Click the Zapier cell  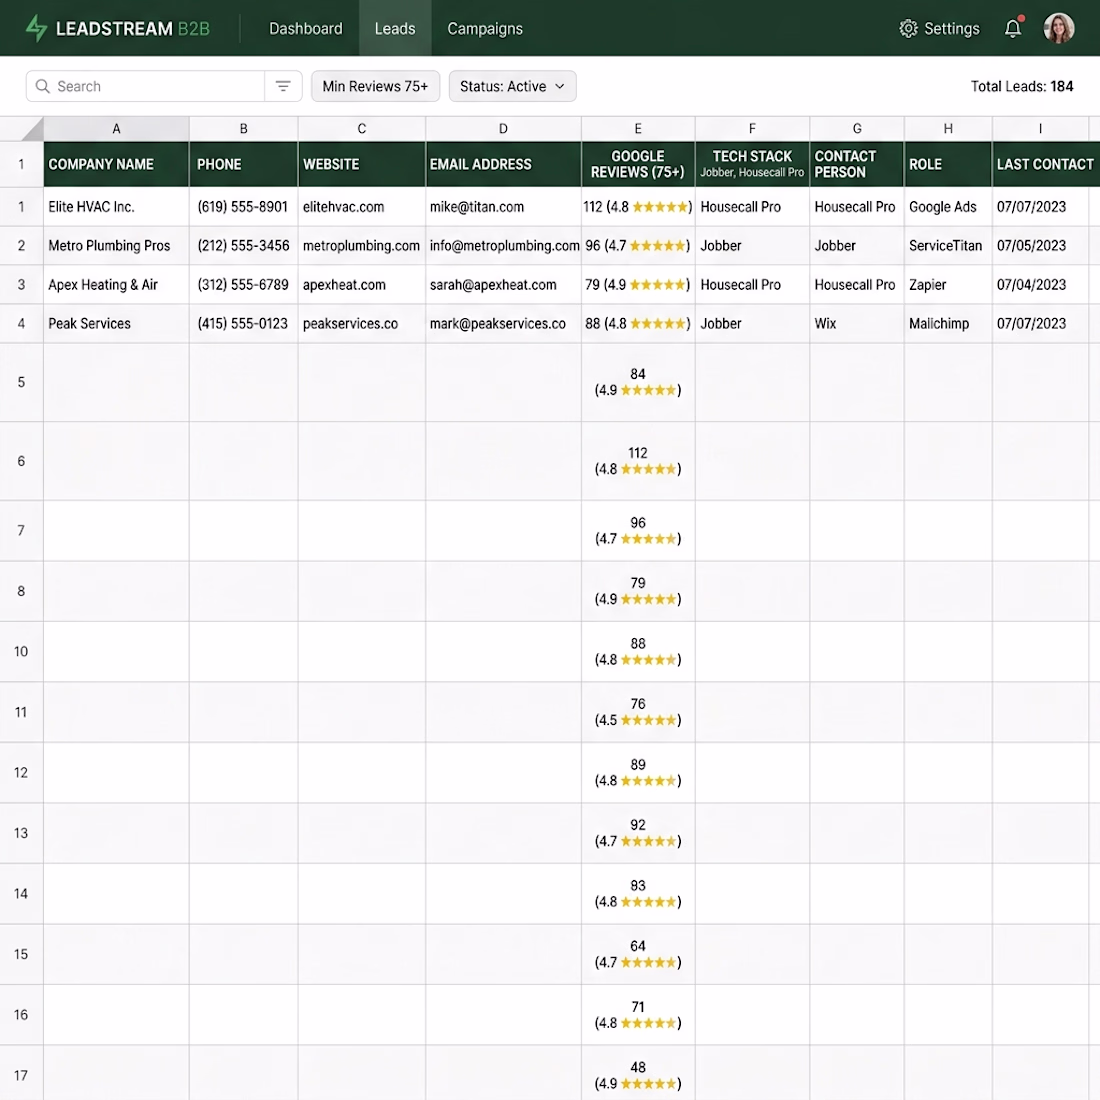coord(948,285)
